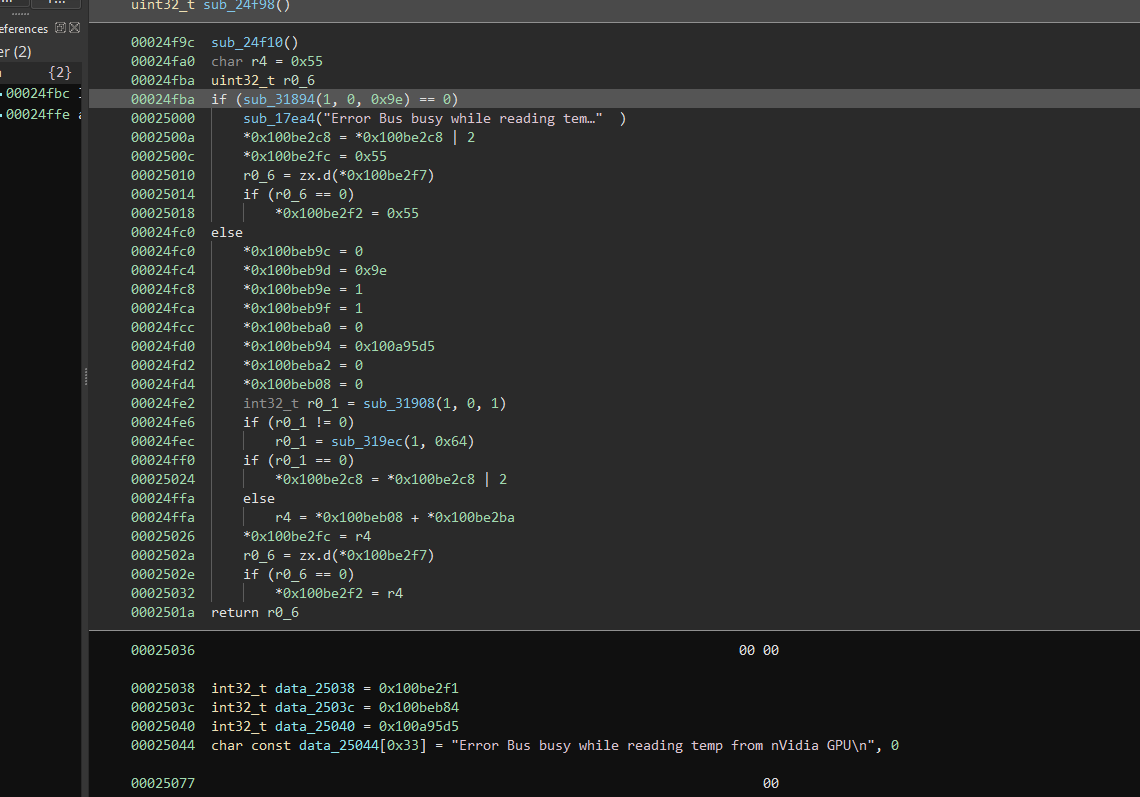
Task: Click the else keyword at address 00024ffa
Action: (x=259, y=498)
